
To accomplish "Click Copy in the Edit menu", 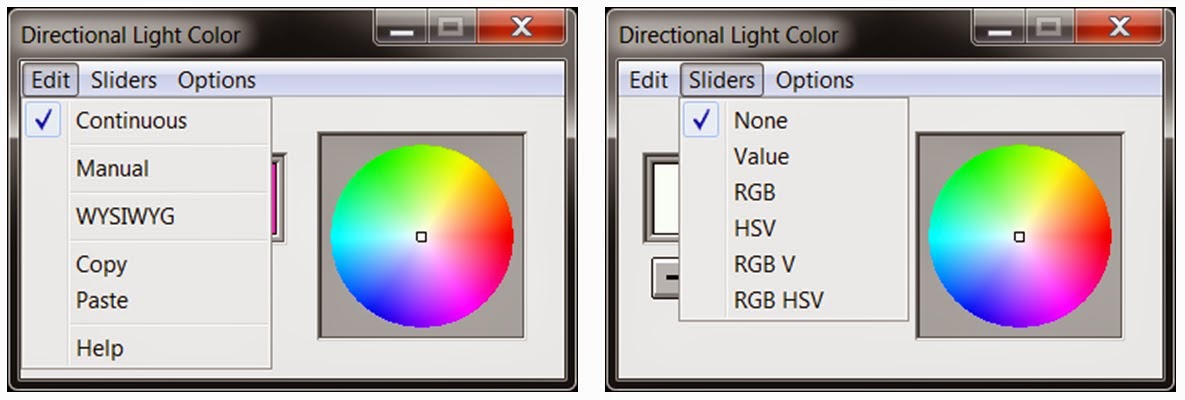I will tap(101, 265).
